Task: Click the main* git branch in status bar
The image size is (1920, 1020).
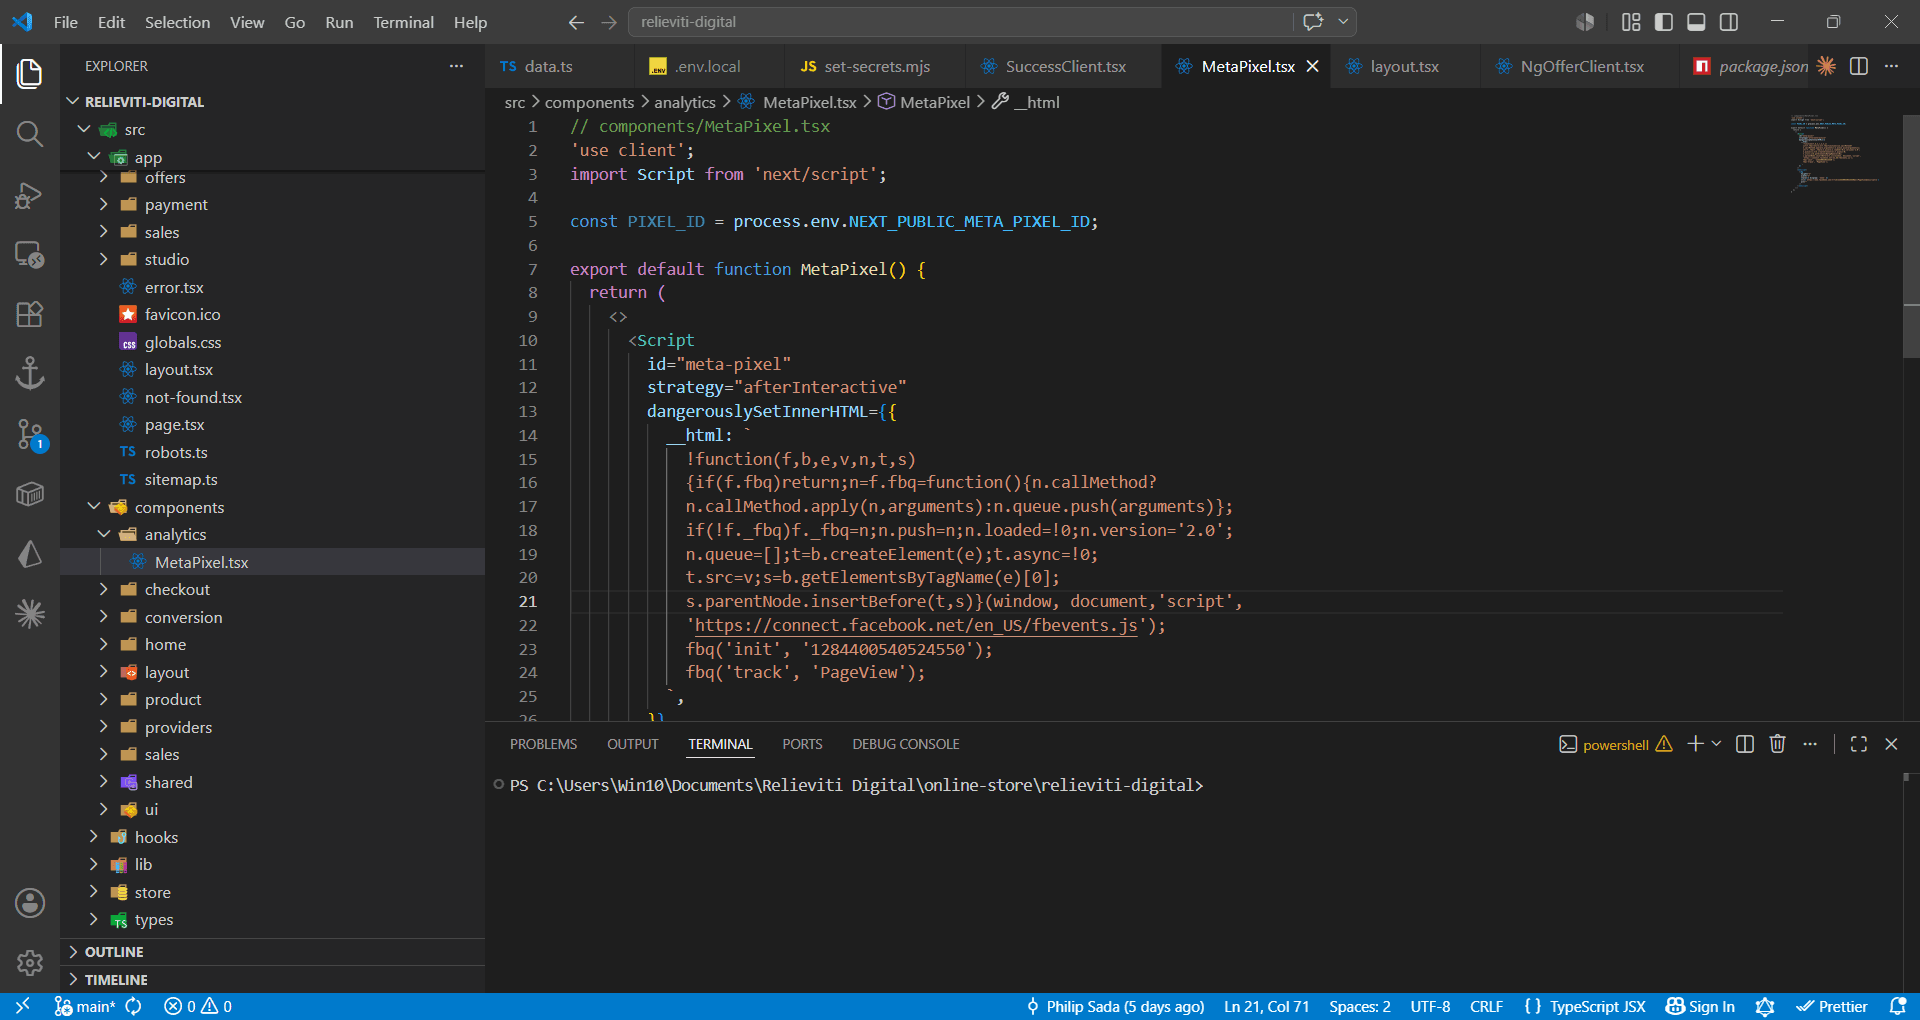Action: tap(85, 1006)
